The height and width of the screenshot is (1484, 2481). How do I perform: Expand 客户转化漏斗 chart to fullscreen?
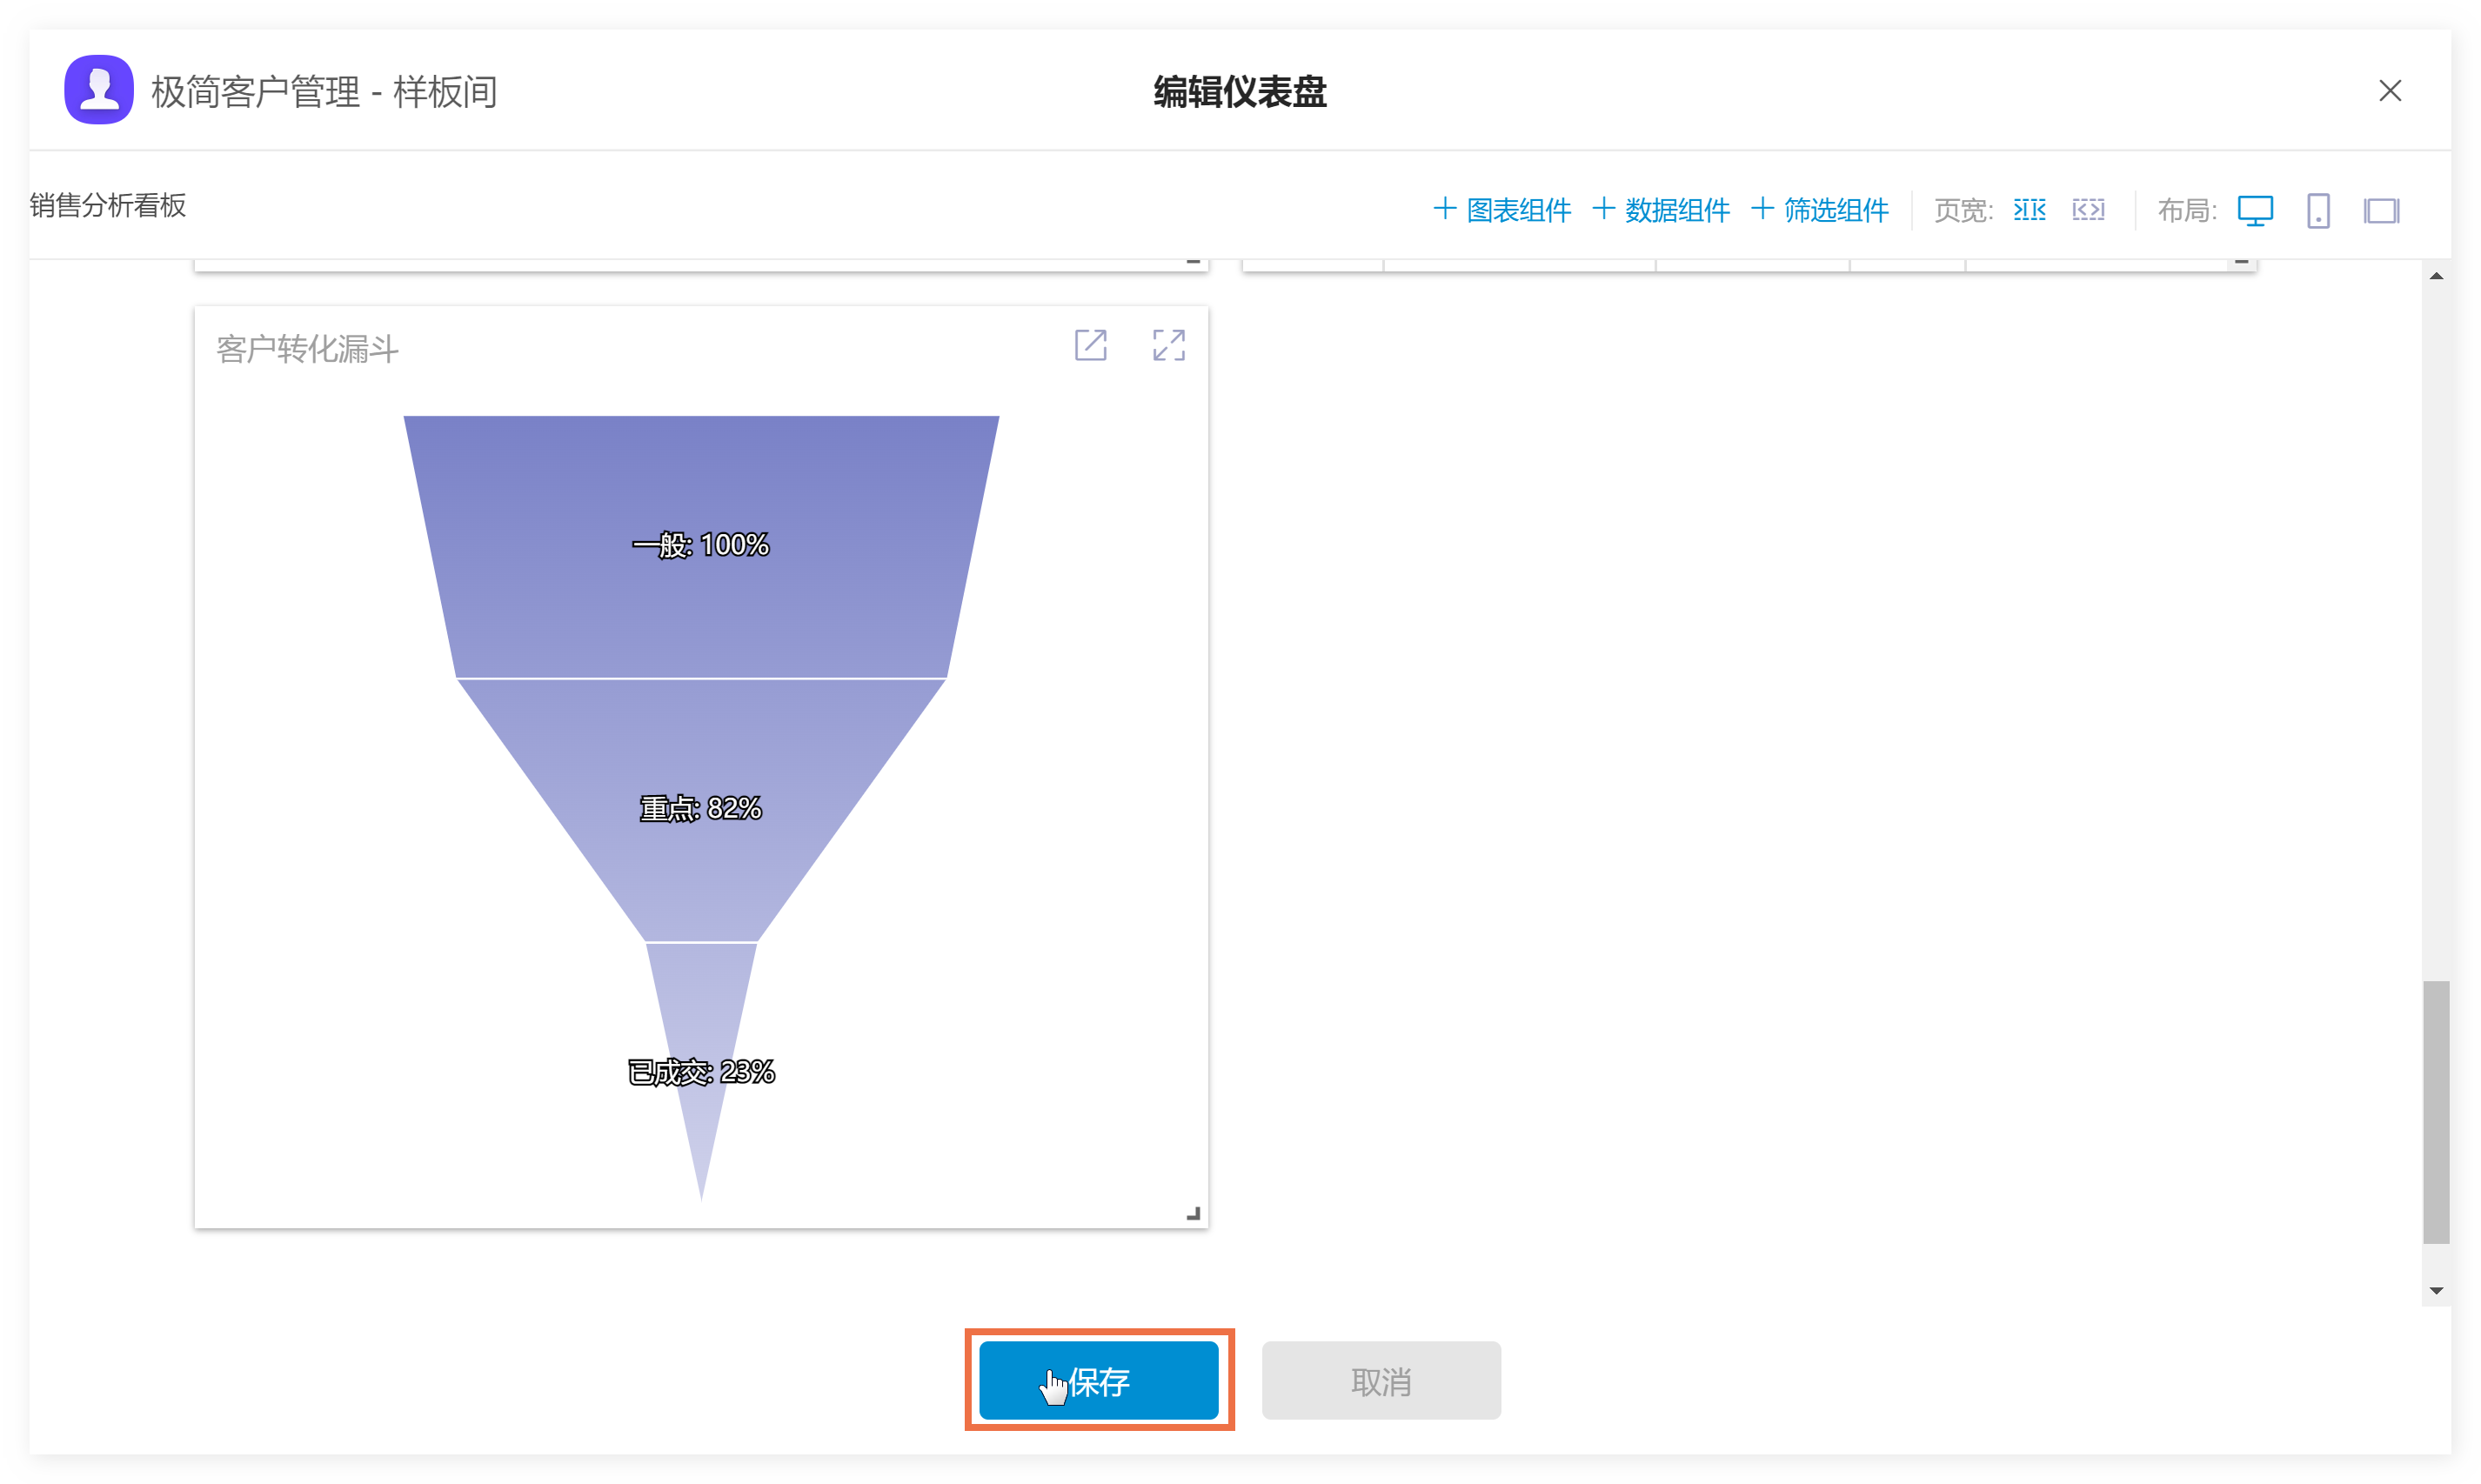[x=1168, y=345]
